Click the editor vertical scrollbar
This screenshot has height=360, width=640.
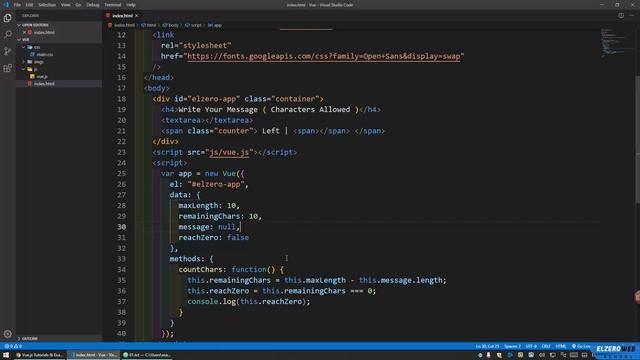[x=637, y=139]
